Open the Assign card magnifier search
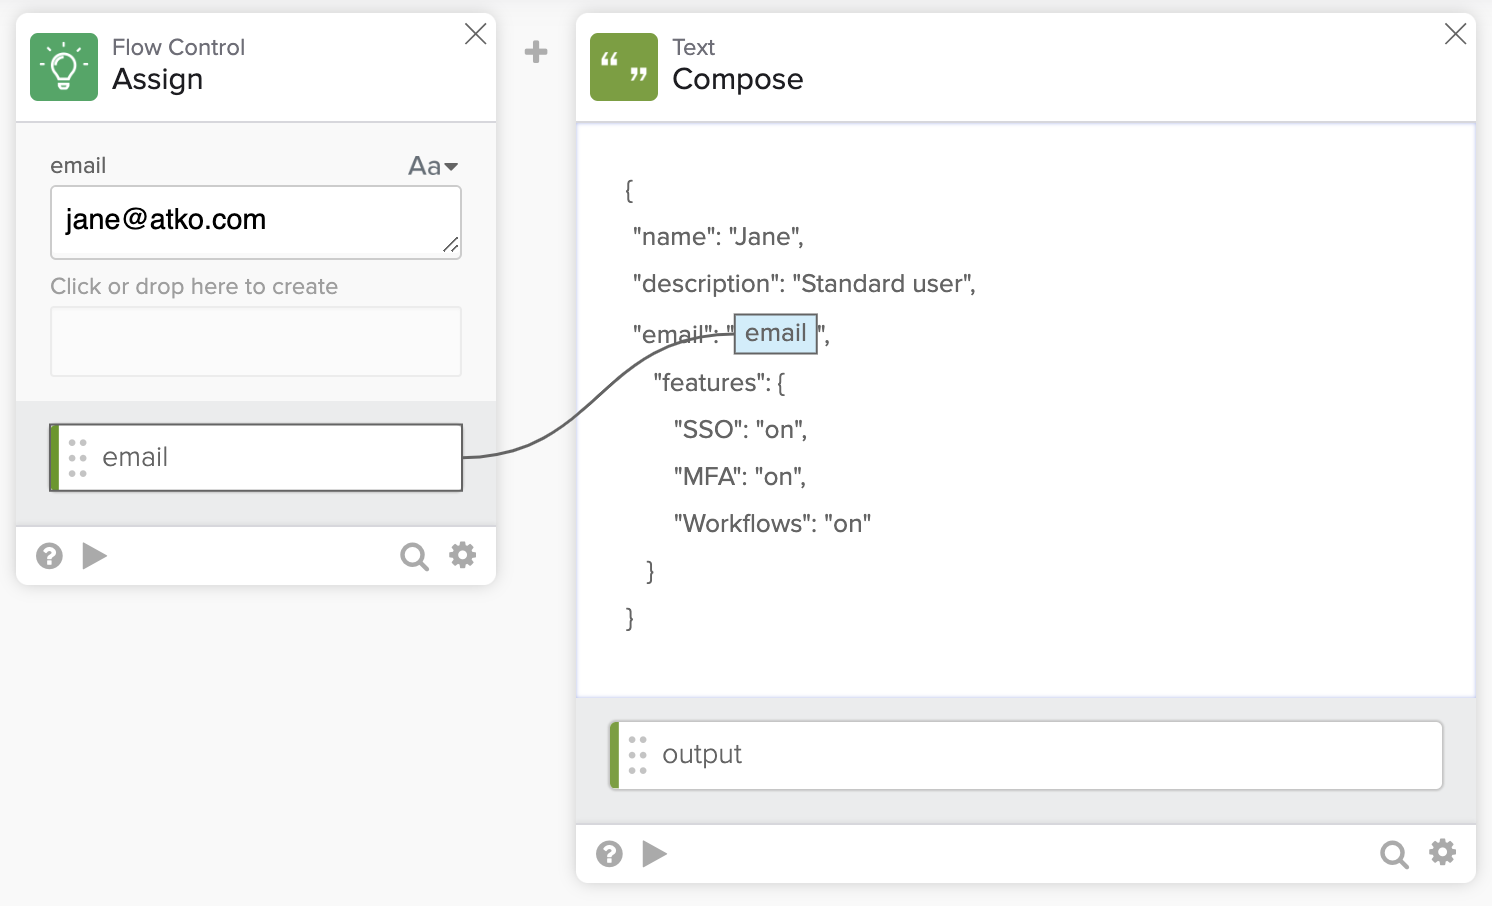The image size is (1492, 906). tap(413, 556)
